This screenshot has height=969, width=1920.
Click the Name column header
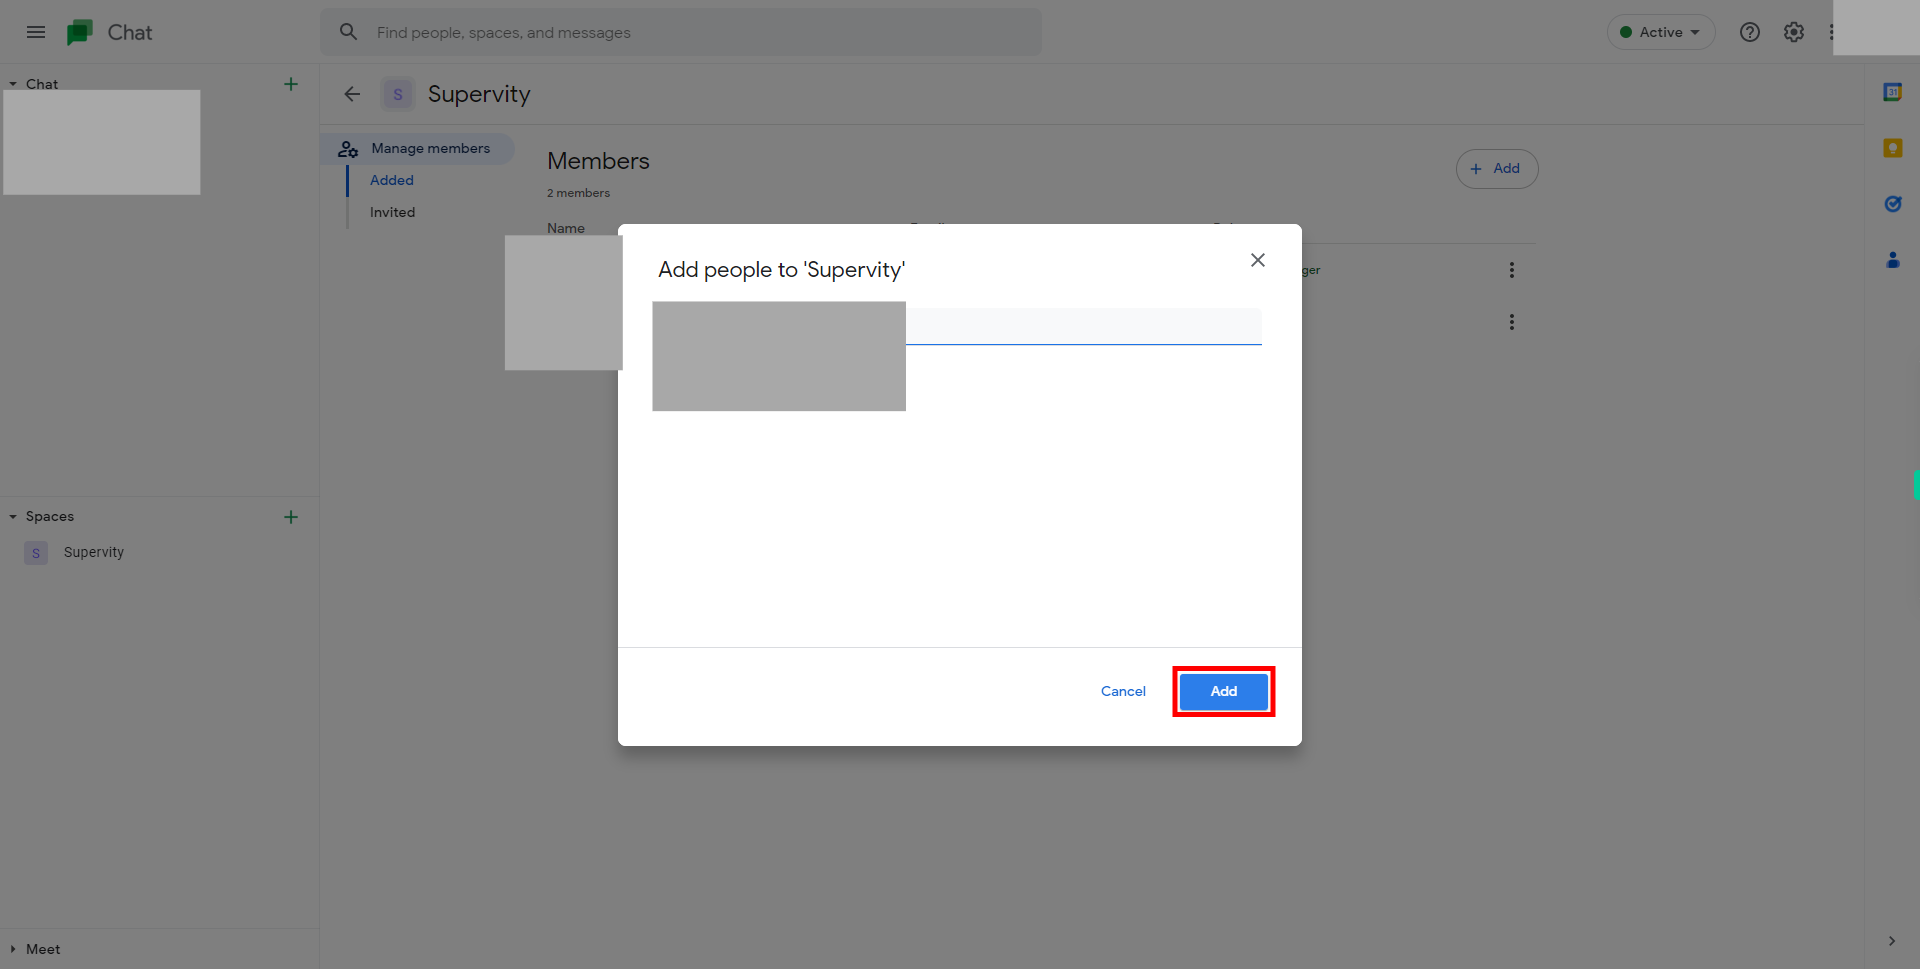coord(566,228)
